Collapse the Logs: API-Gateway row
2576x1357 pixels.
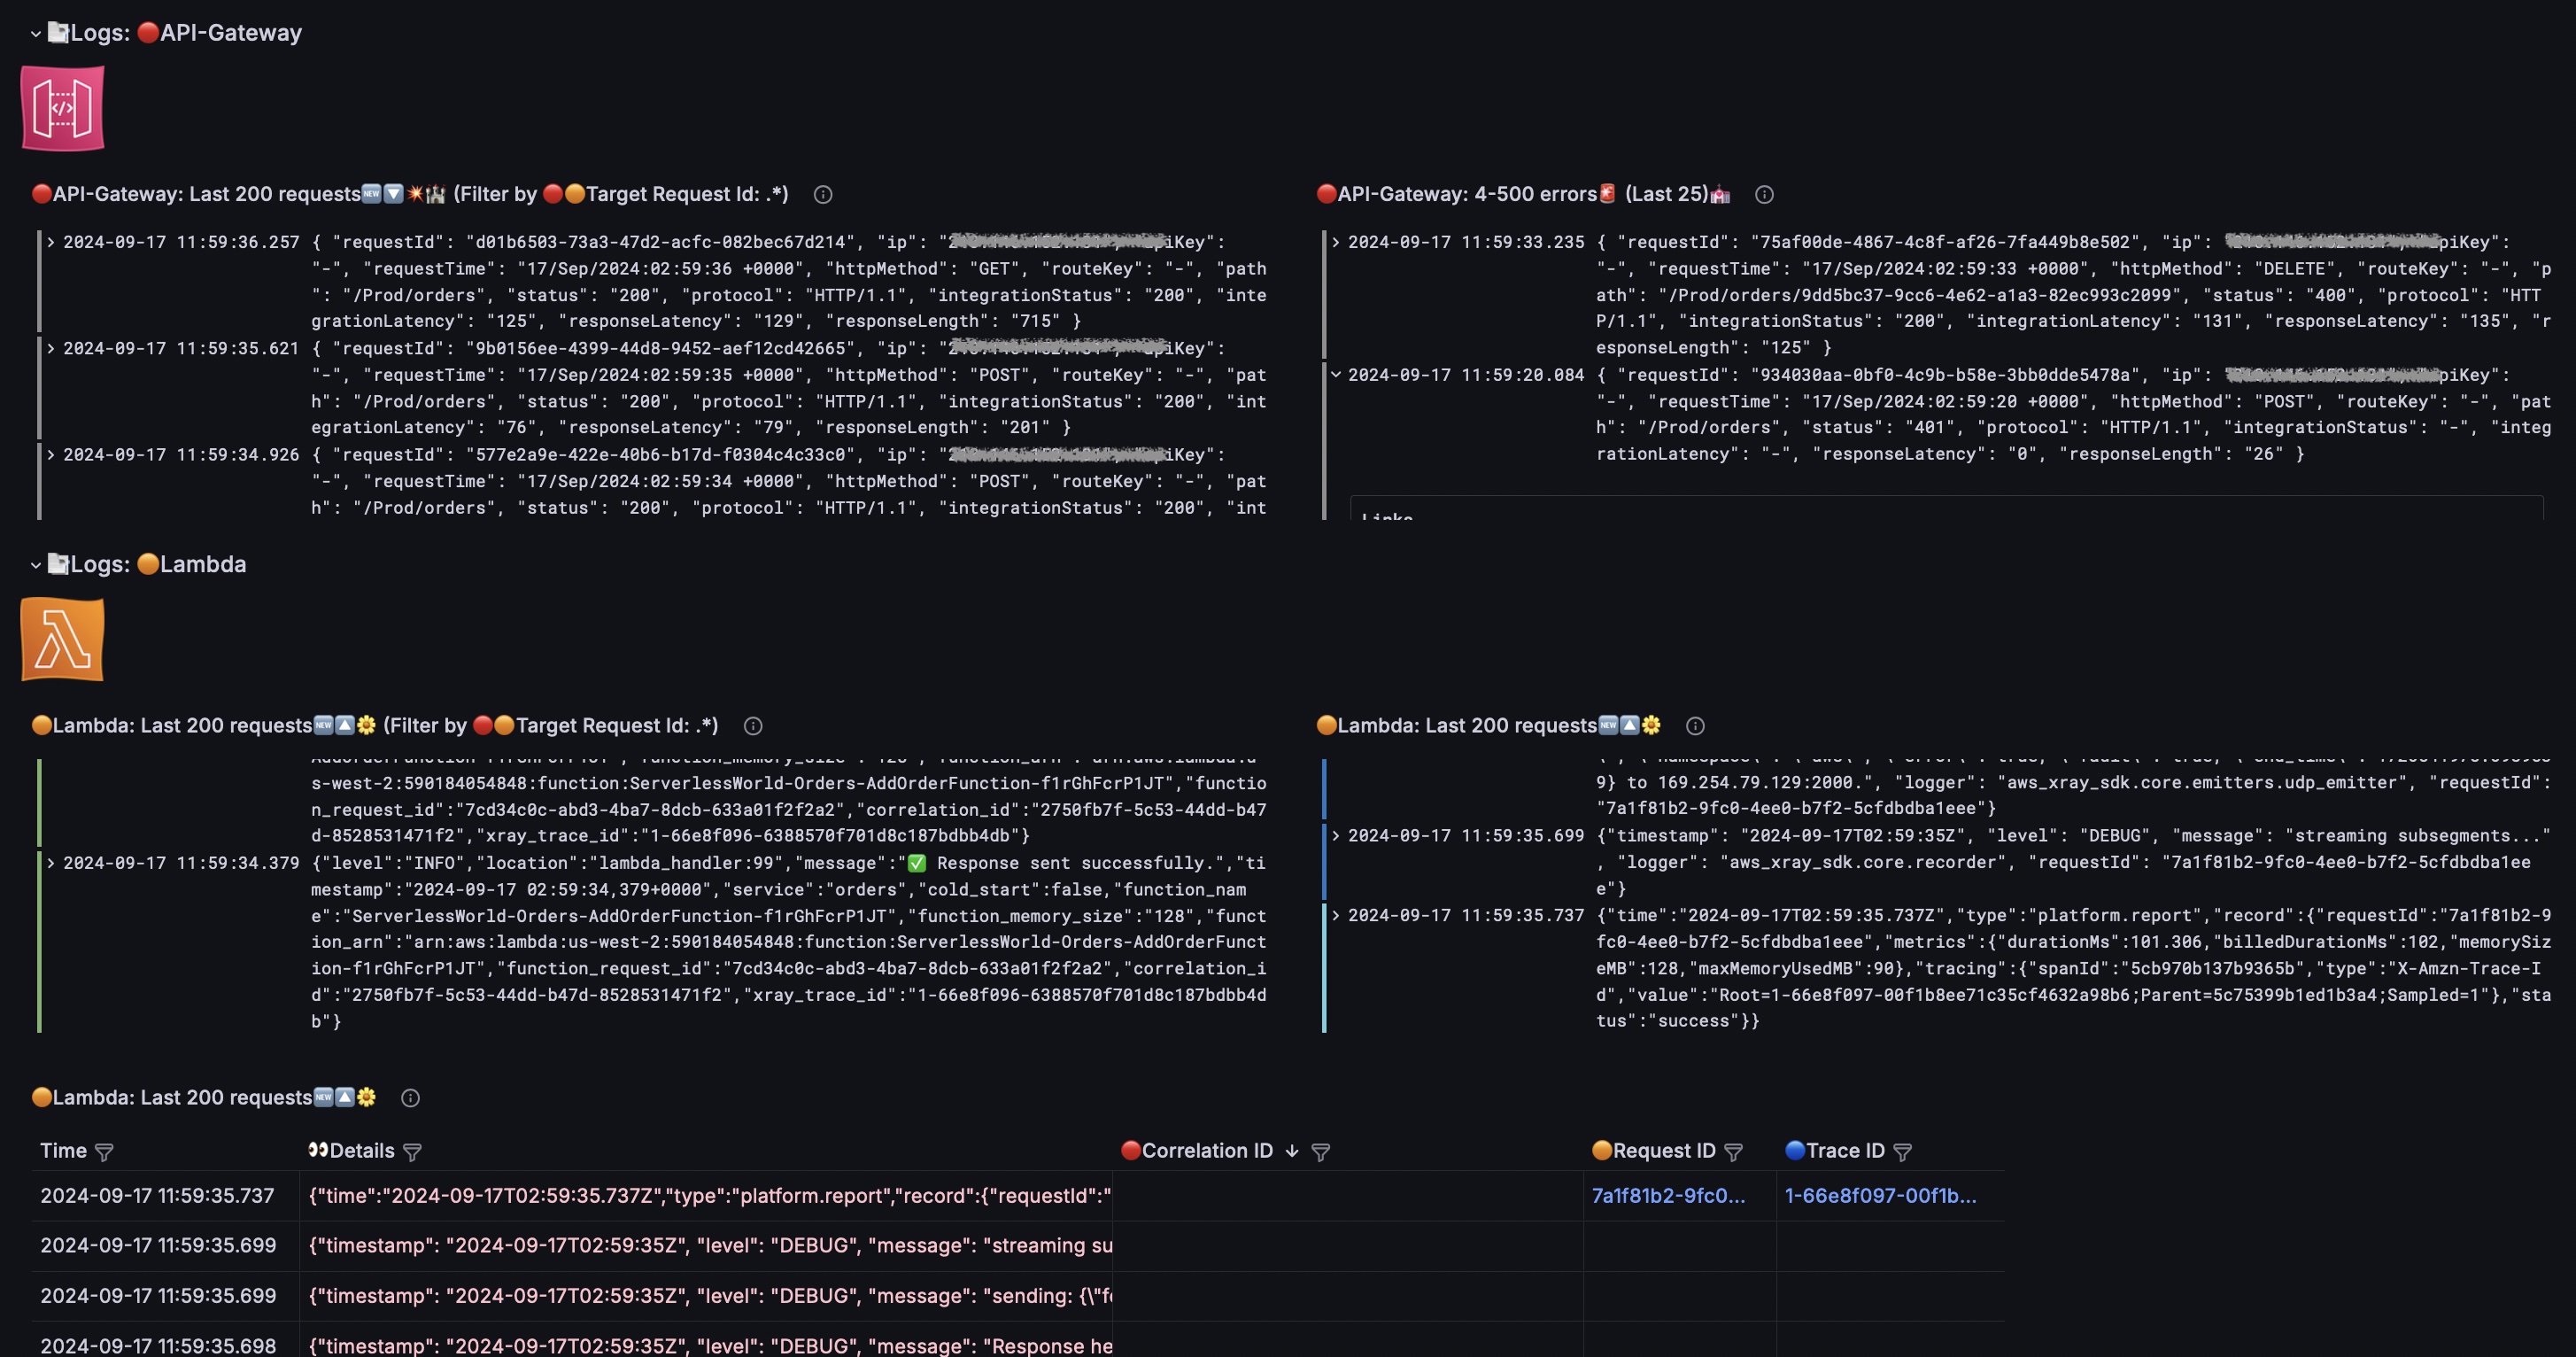pyautogui.click(x=35, y=34)
